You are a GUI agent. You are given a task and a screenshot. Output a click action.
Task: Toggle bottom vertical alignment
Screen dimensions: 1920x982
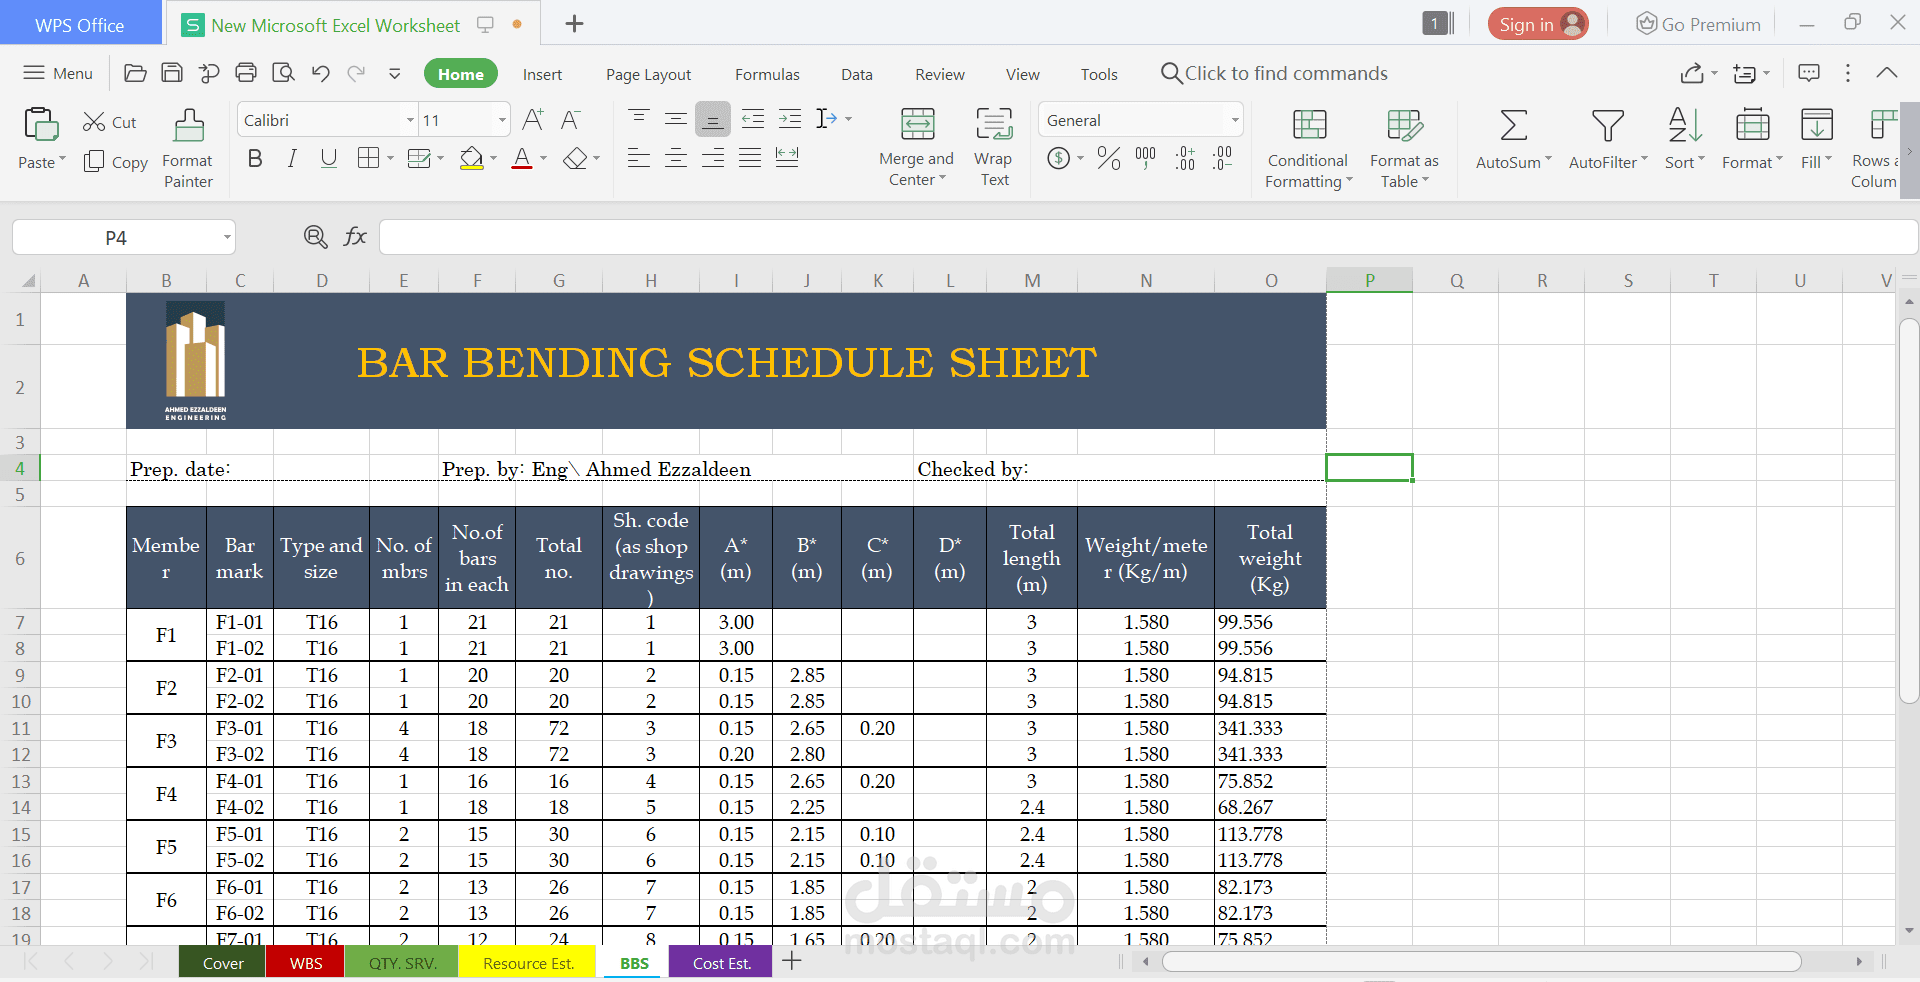click(x=713, y=119)
